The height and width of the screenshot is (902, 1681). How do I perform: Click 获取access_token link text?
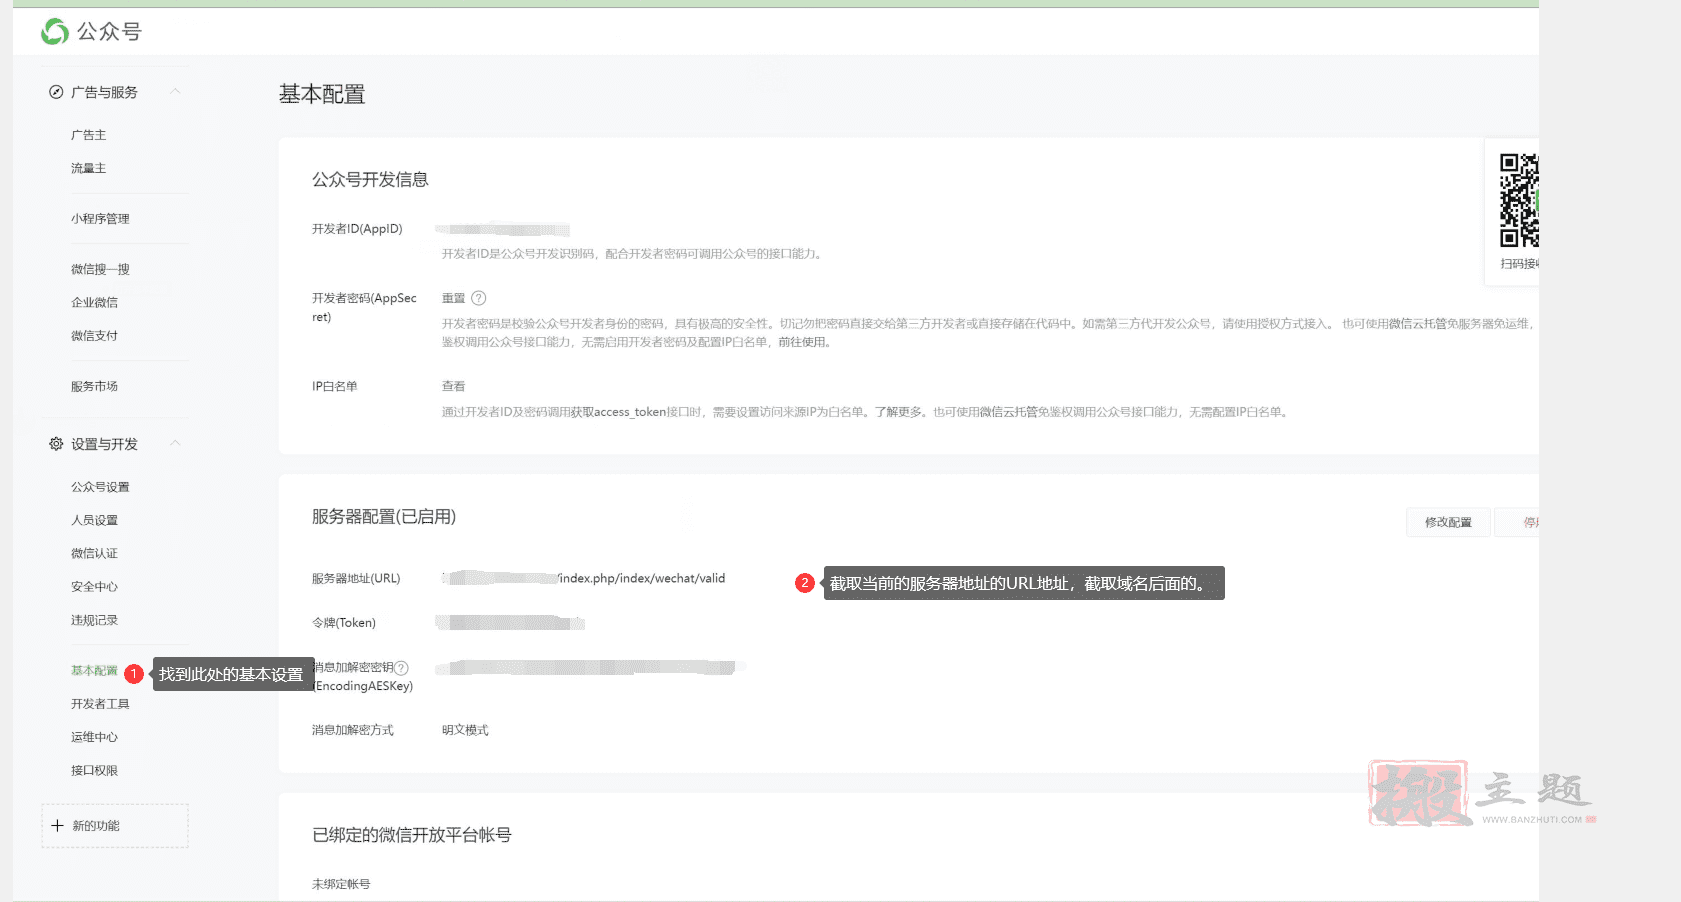click(618, 412)
